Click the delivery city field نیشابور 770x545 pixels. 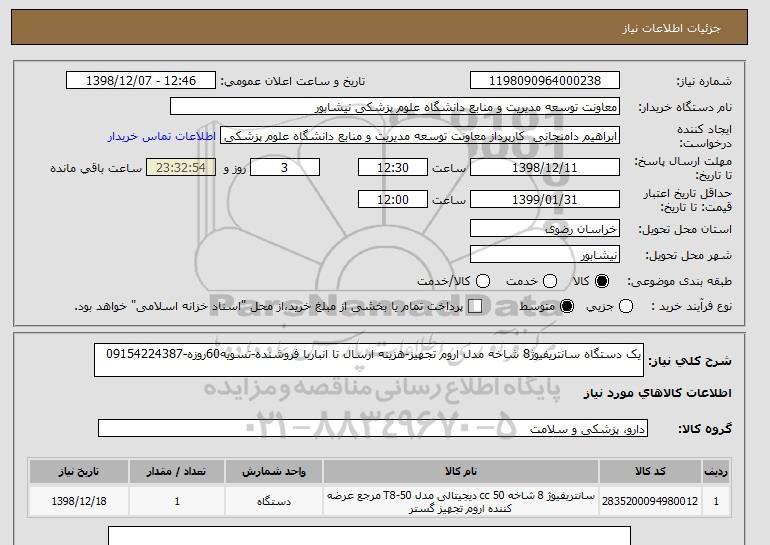click(545, 255)
